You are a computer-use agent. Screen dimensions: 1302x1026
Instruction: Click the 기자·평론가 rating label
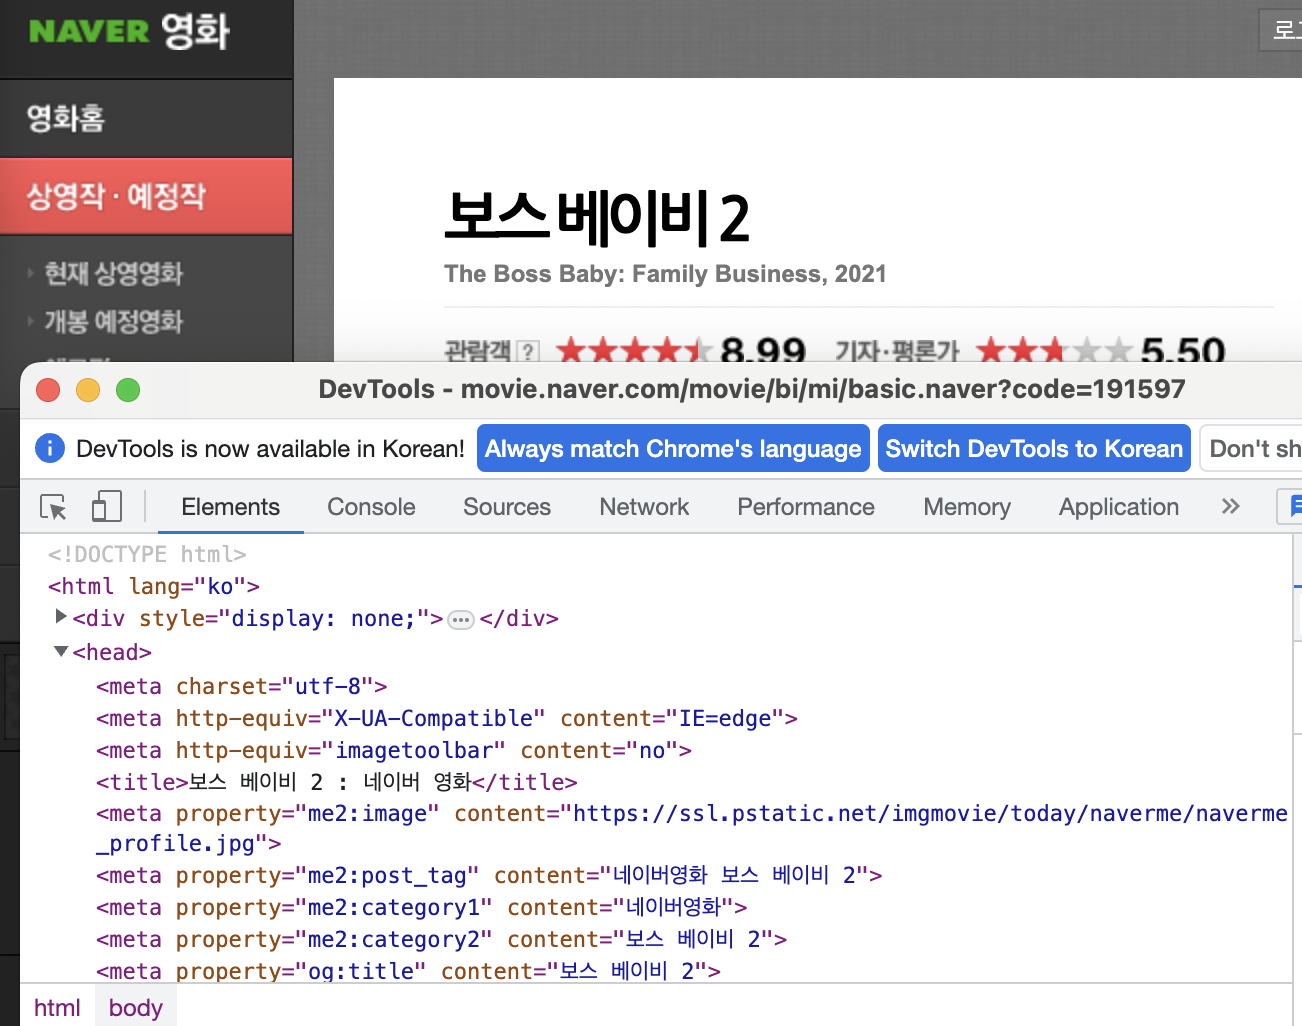(897, 351)
